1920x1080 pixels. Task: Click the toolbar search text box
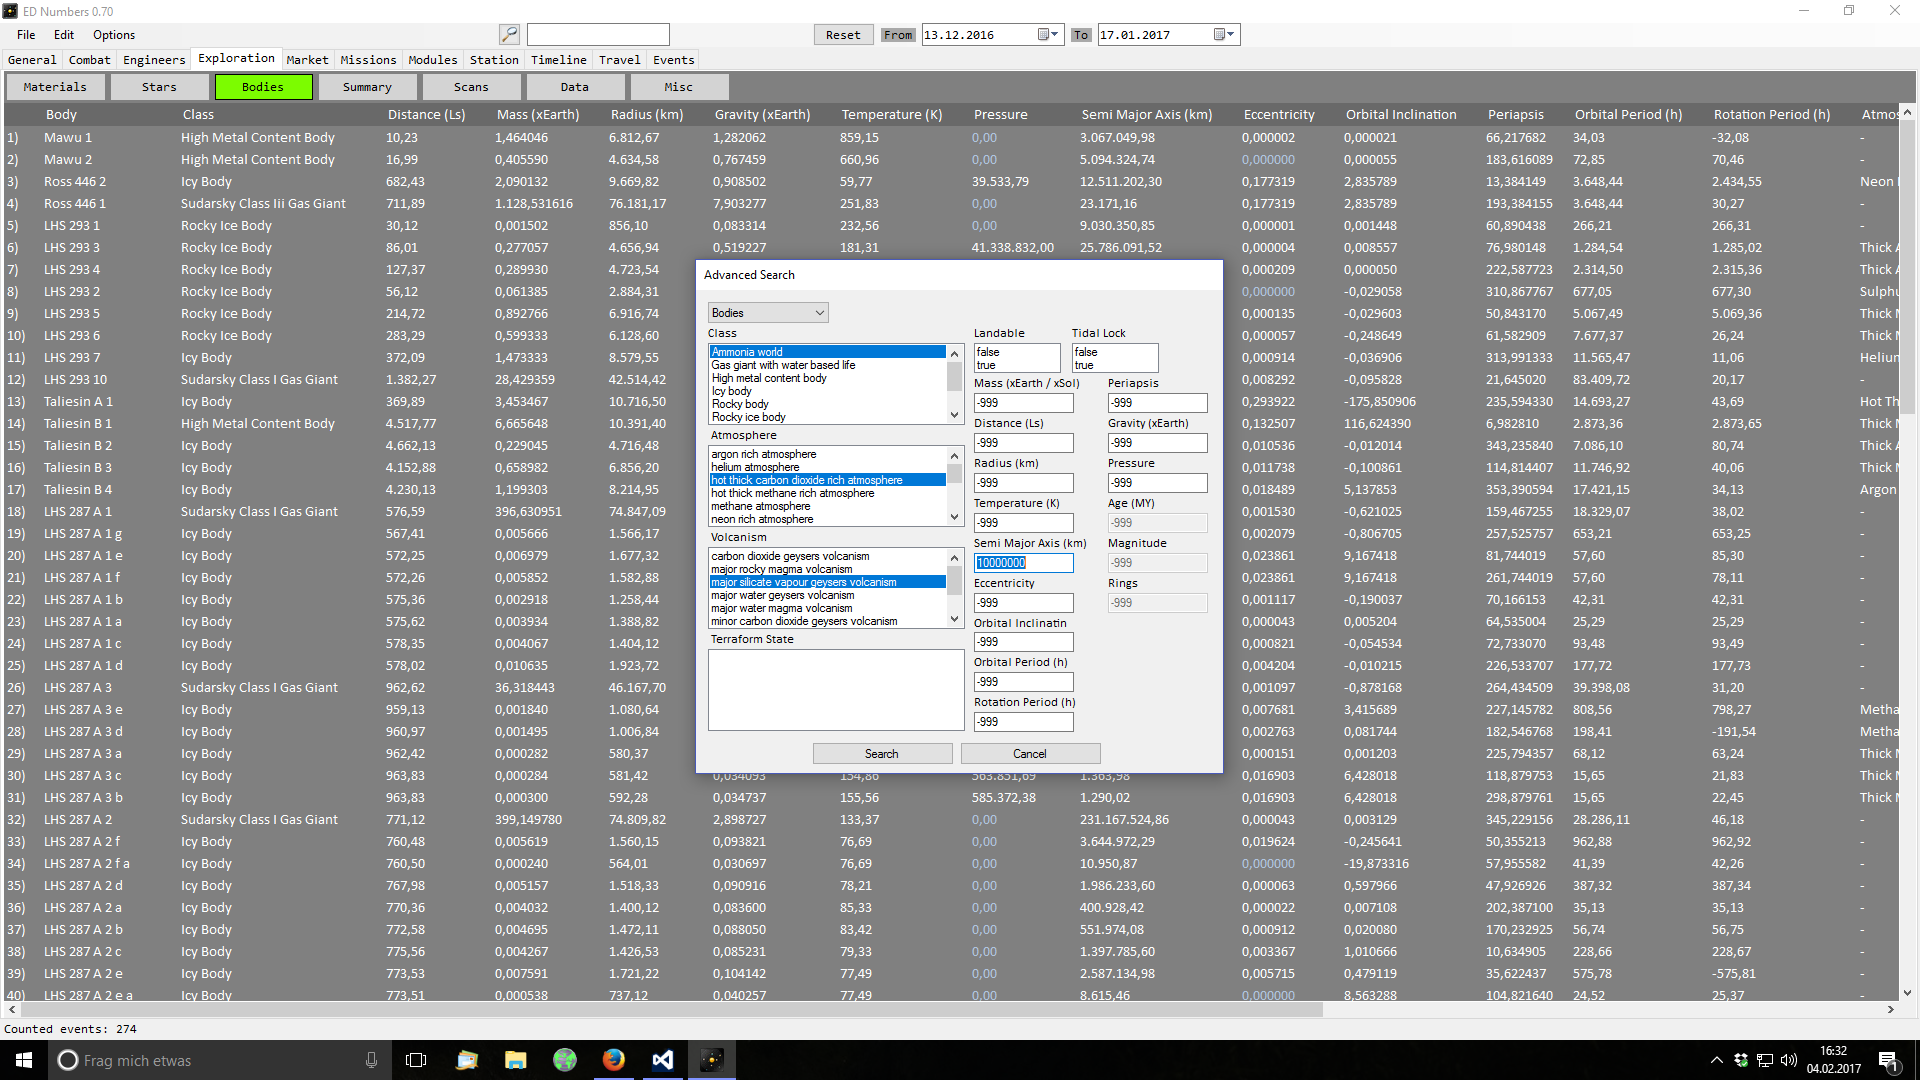point(598,35)
